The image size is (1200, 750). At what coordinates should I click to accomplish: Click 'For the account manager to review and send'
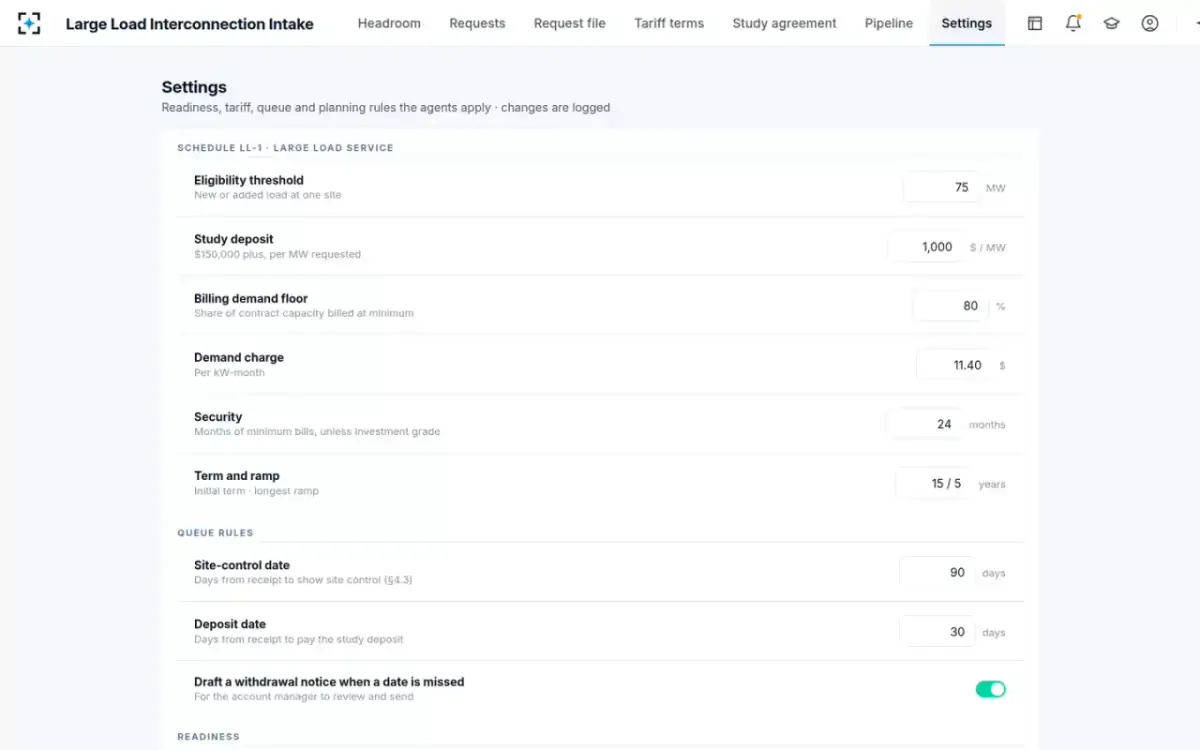[304, 697]
